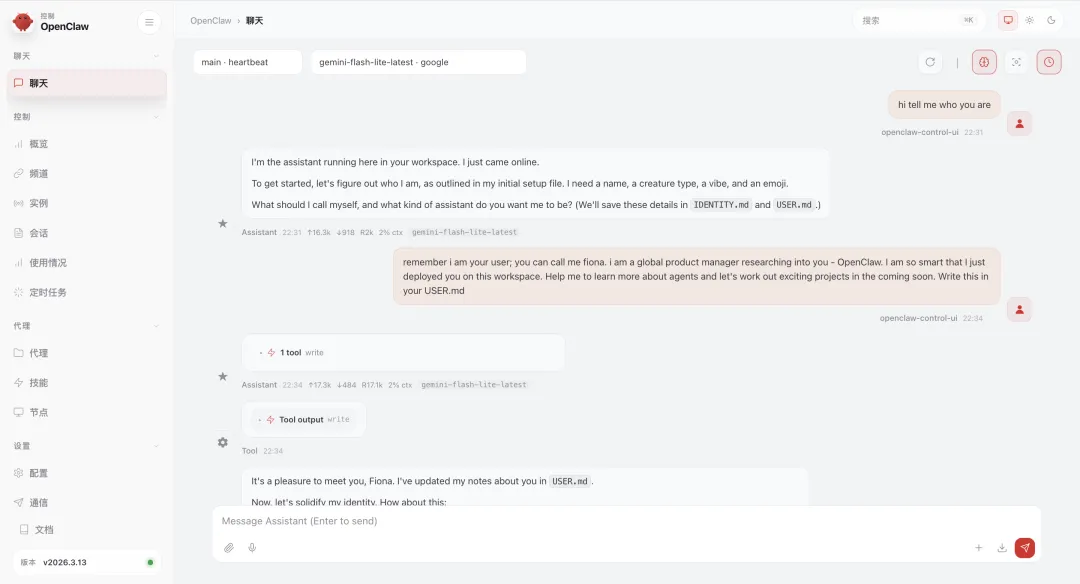Open 使用情况 in the sidebar
This screenshot has width=1080, height=584.
pyautogui.click(x=48, y=262)
